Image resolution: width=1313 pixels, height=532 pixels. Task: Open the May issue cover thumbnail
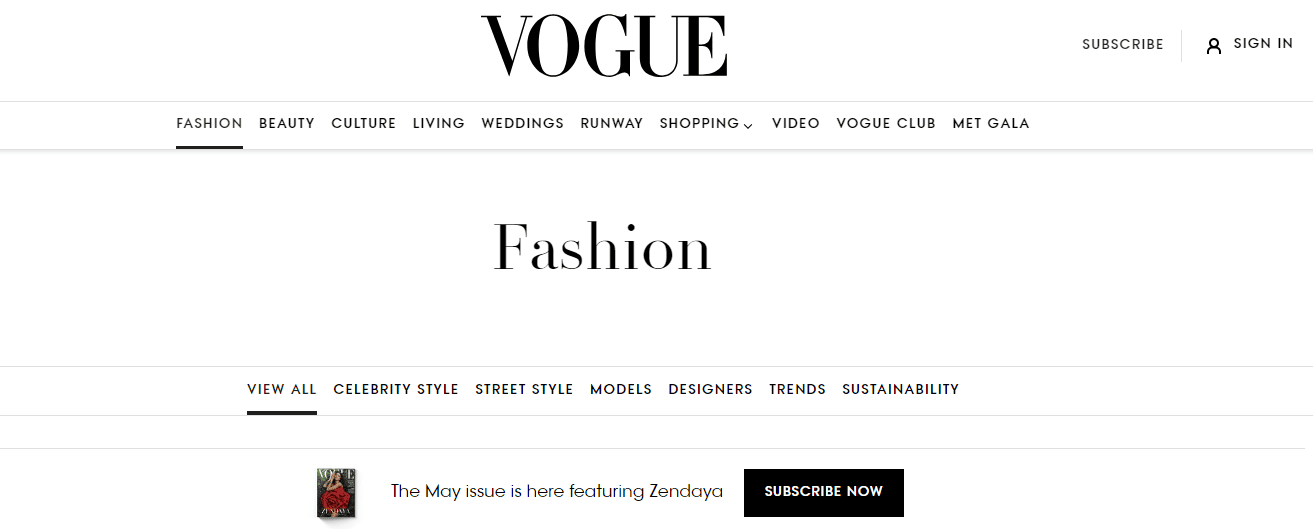[336, 492]
